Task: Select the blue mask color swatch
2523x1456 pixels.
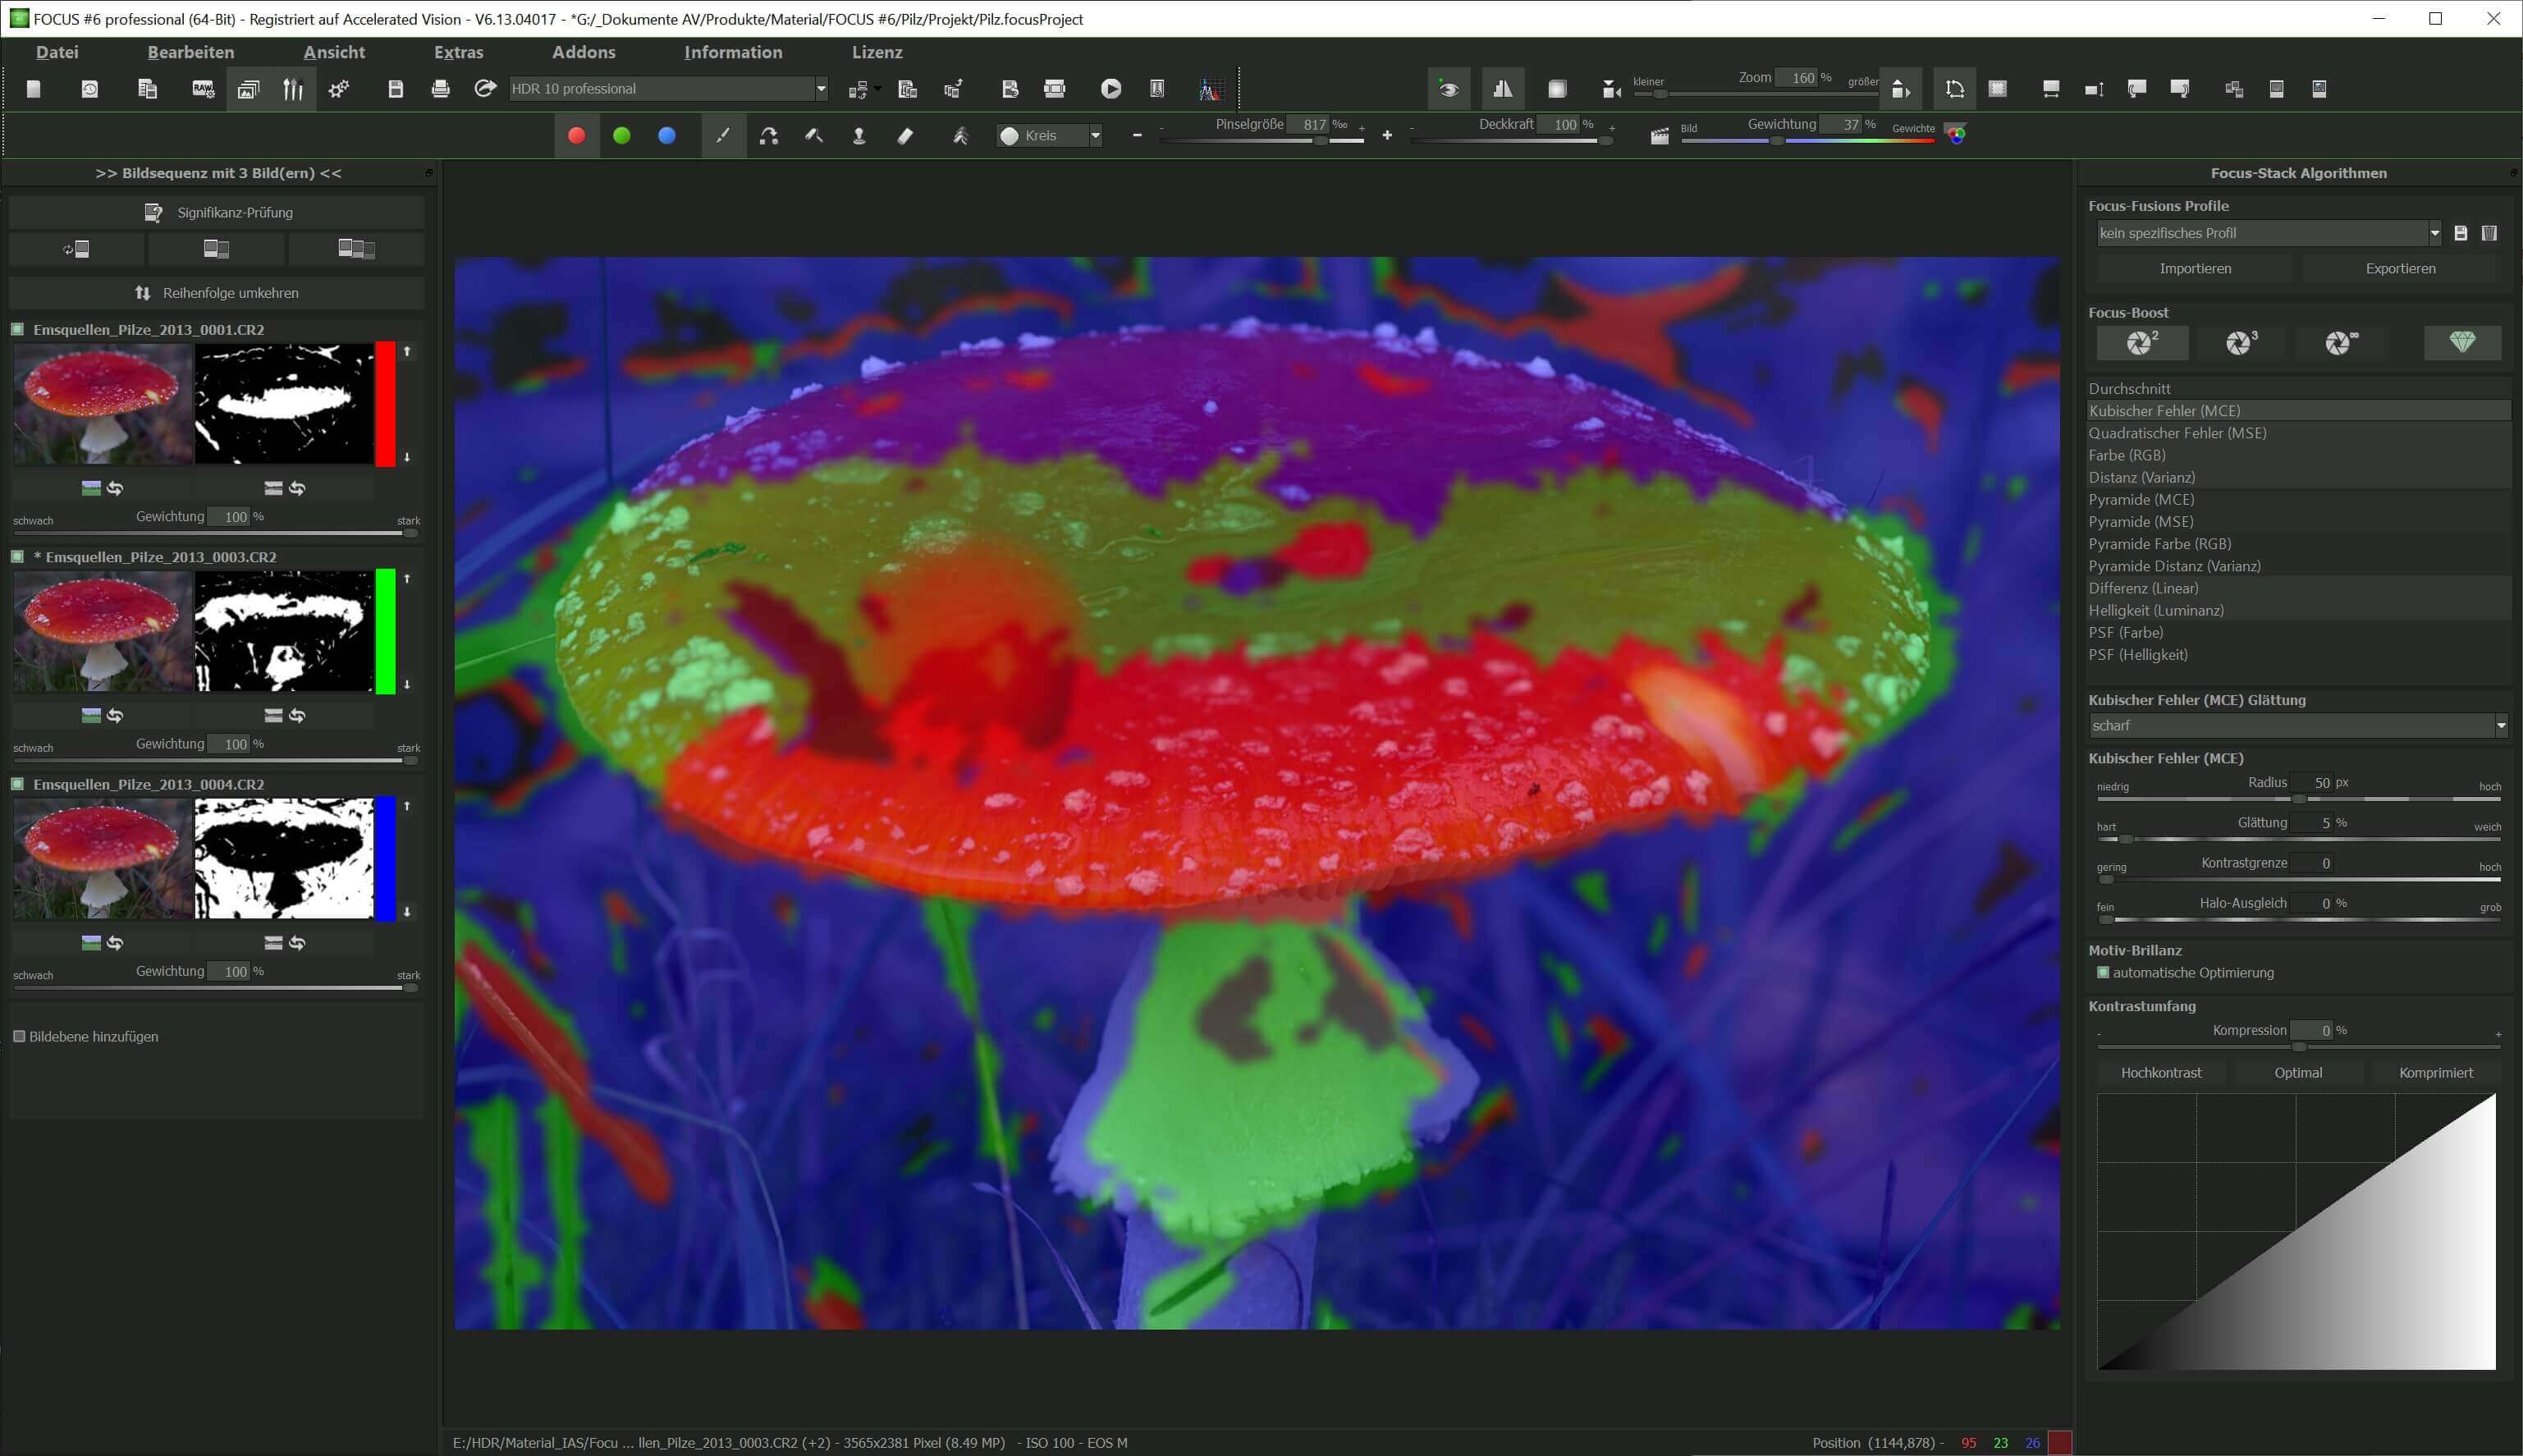Action: (x=667, y=136)
